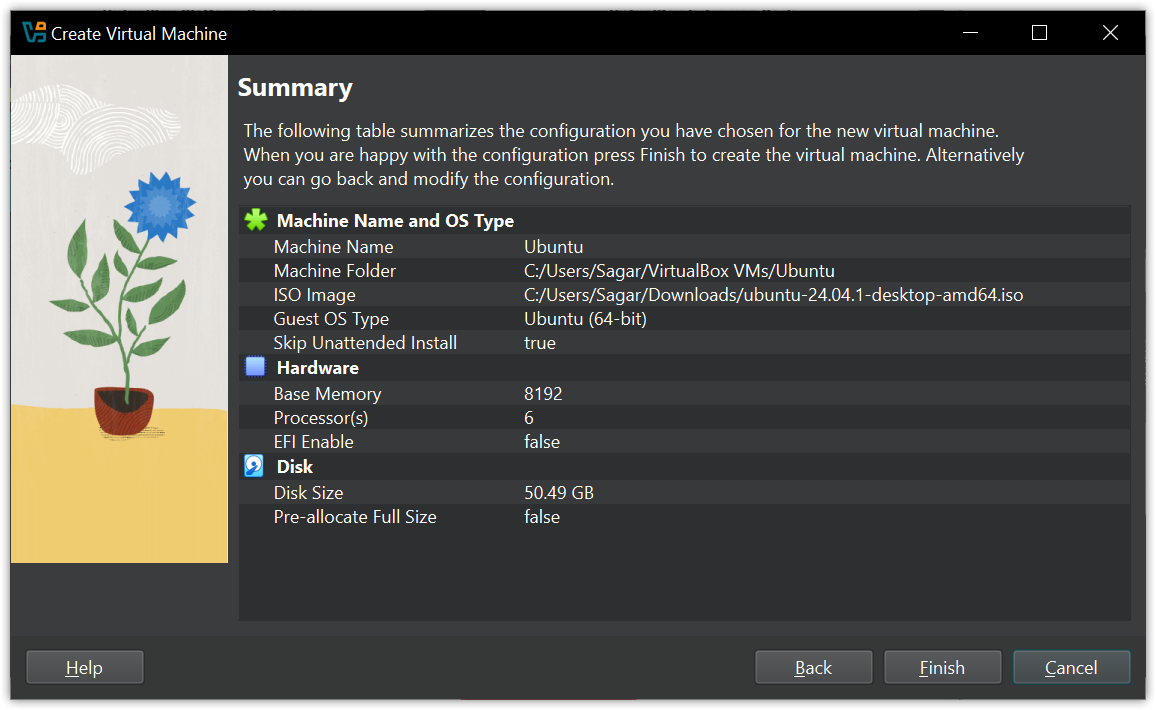Click the Guest OS Type label
This screenshot has width=1156, height=710.
331,319
